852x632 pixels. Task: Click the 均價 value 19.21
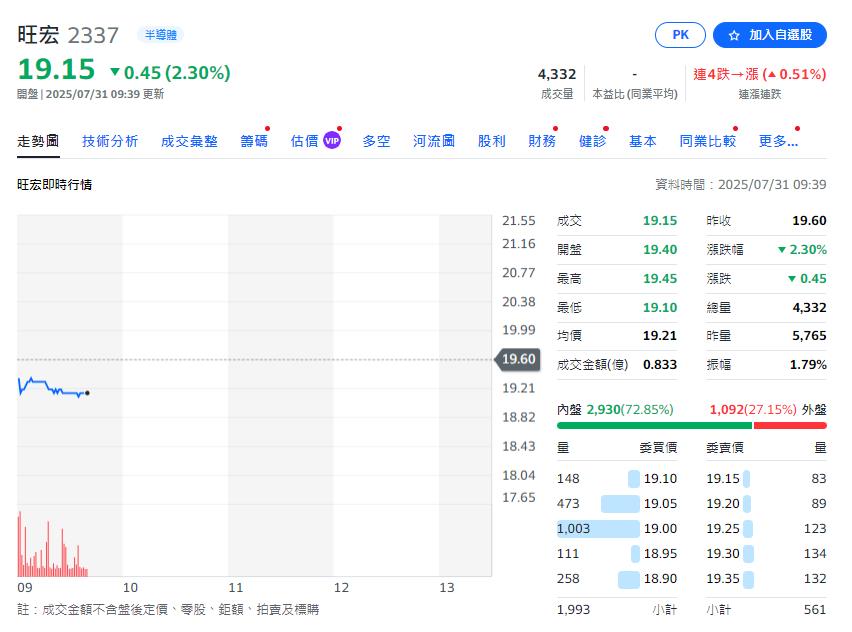click(x=660, y=336)
